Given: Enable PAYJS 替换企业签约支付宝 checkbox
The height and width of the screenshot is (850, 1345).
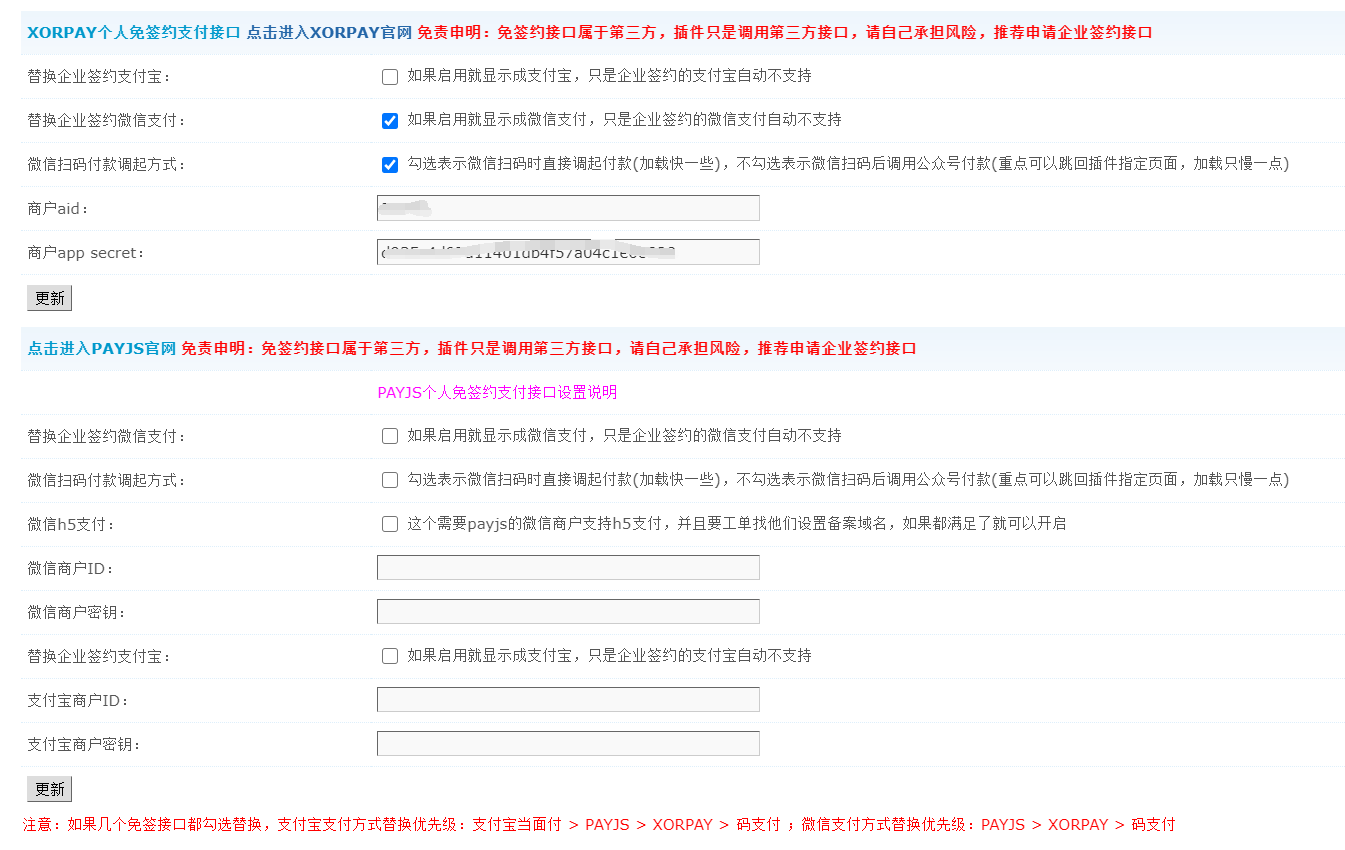Looking at the screenshot, I should [390, 656].
